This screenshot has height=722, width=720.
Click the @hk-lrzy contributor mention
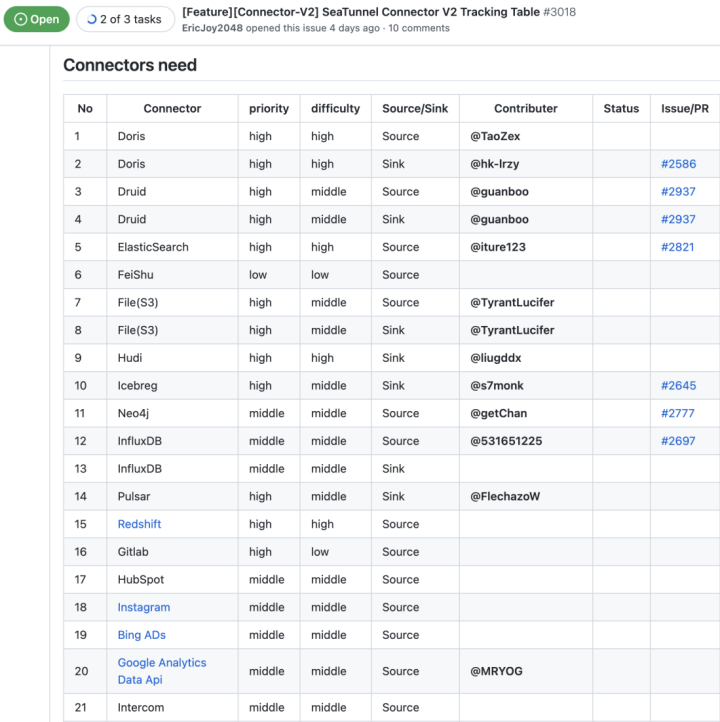click(495, 164)
